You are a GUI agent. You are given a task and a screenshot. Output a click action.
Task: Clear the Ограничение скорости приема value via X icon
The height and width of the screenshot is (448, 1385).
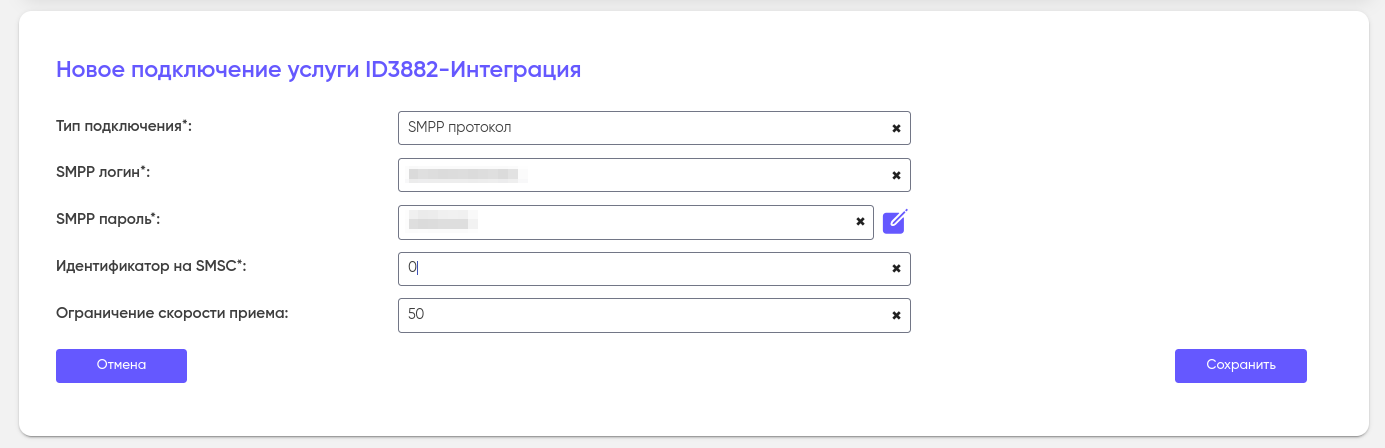(896, 316)
